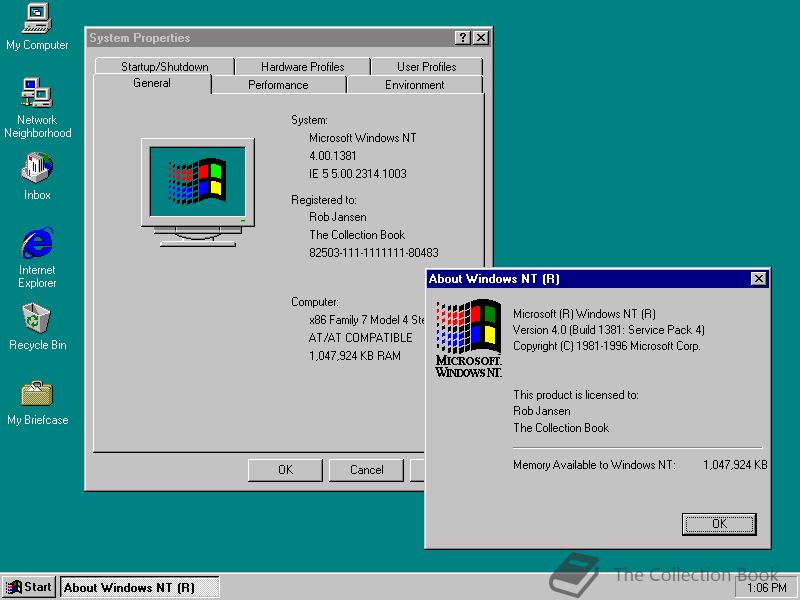Select the Inbox desktop icon
The width and height of the screenshot is (800, 600).
[37, 176]
